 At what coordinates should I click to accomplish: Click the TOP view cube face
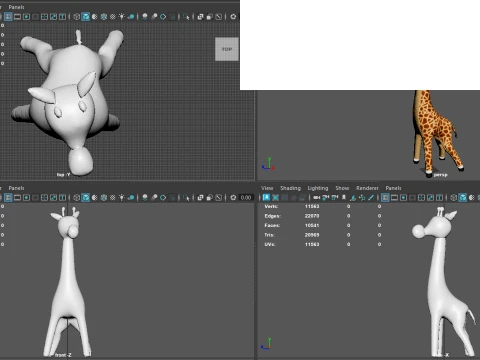coord(227,49)
